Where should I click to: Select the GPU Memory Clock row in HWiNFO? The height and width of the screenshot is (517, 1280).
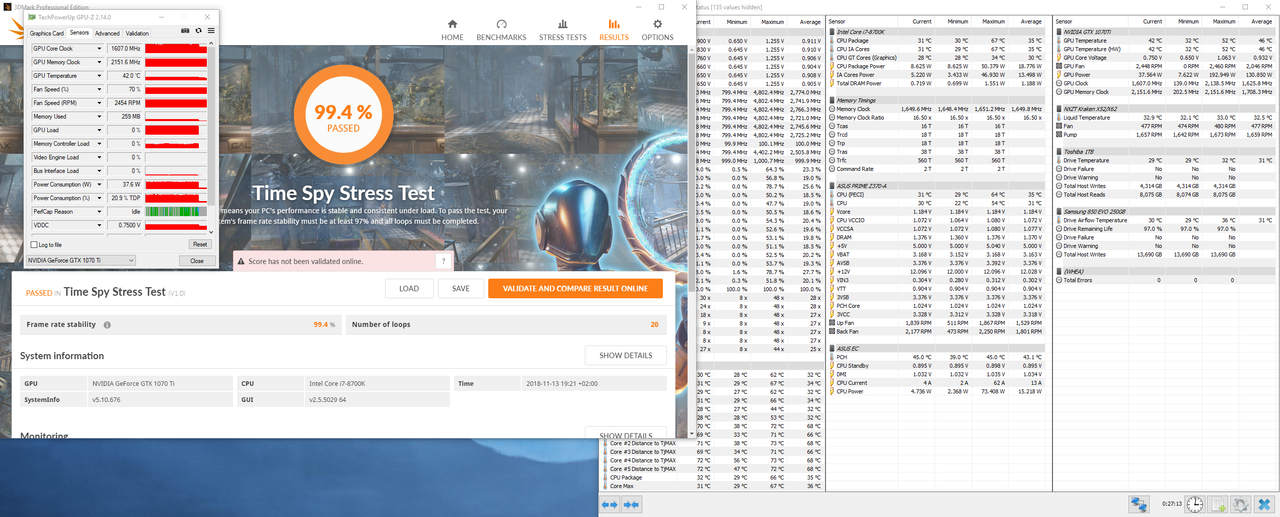click(x=1166, y=92)
